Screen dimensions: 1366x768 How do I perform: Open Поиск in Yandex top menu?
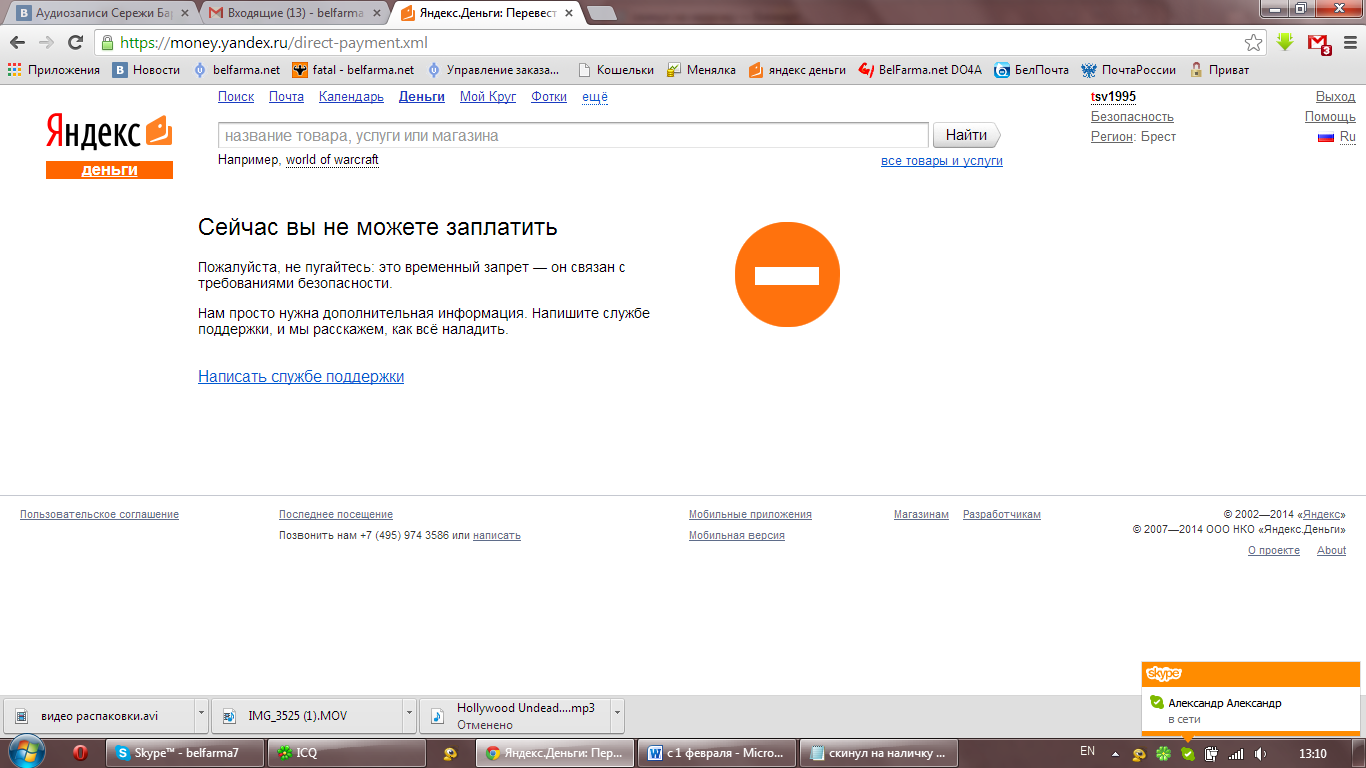coord(236,97)
